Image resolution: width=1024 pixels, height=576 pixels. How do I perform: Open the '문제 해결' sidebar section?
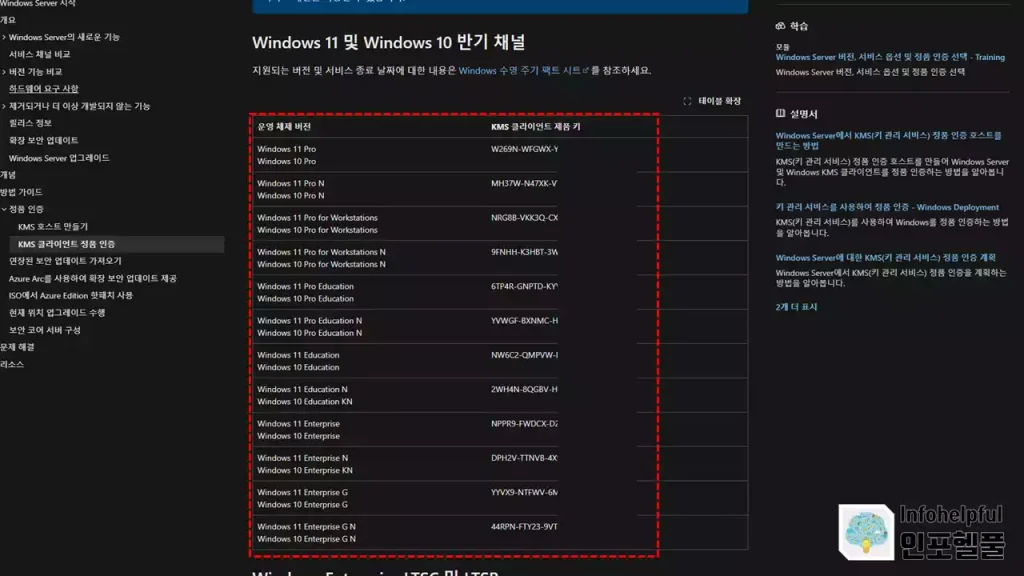(17, 347)
